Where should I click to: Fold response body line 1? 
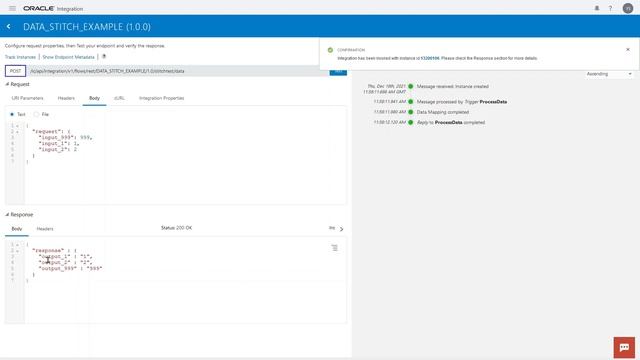(18, 244)
